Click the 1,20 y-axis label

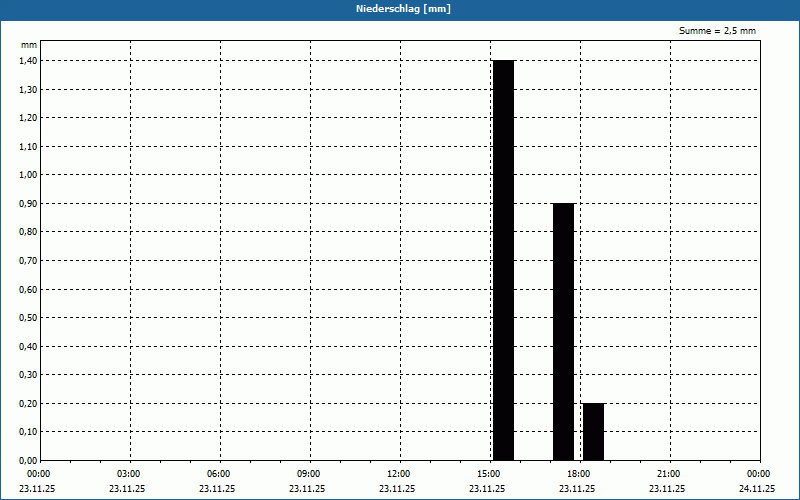(x=28, y=118)
